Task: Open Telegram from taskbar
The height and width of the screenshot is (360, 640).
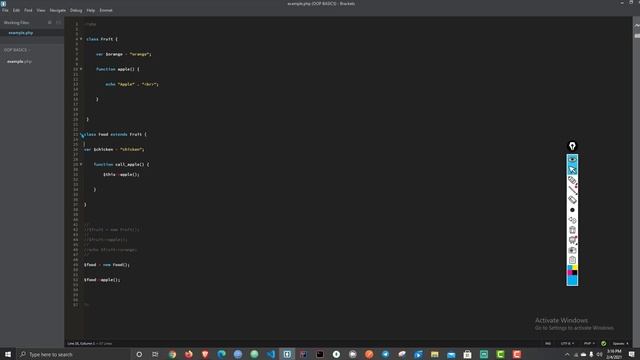Action: click(385, 354)
